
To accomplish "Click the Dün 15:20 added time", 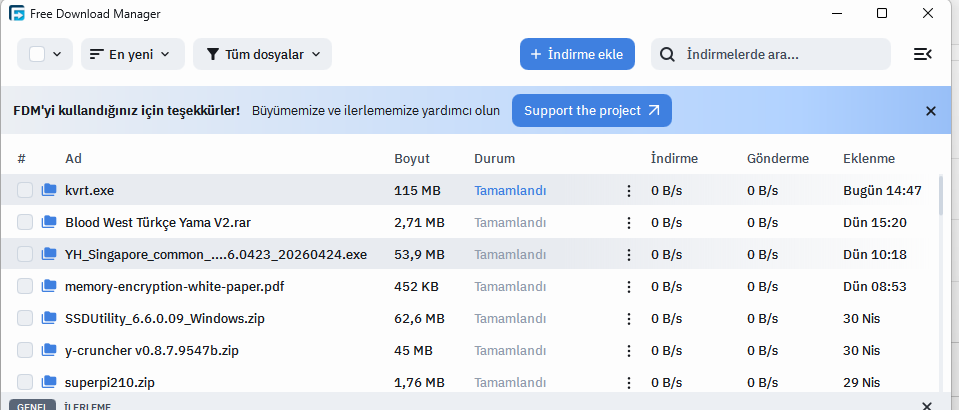I will tap(875, 222).
